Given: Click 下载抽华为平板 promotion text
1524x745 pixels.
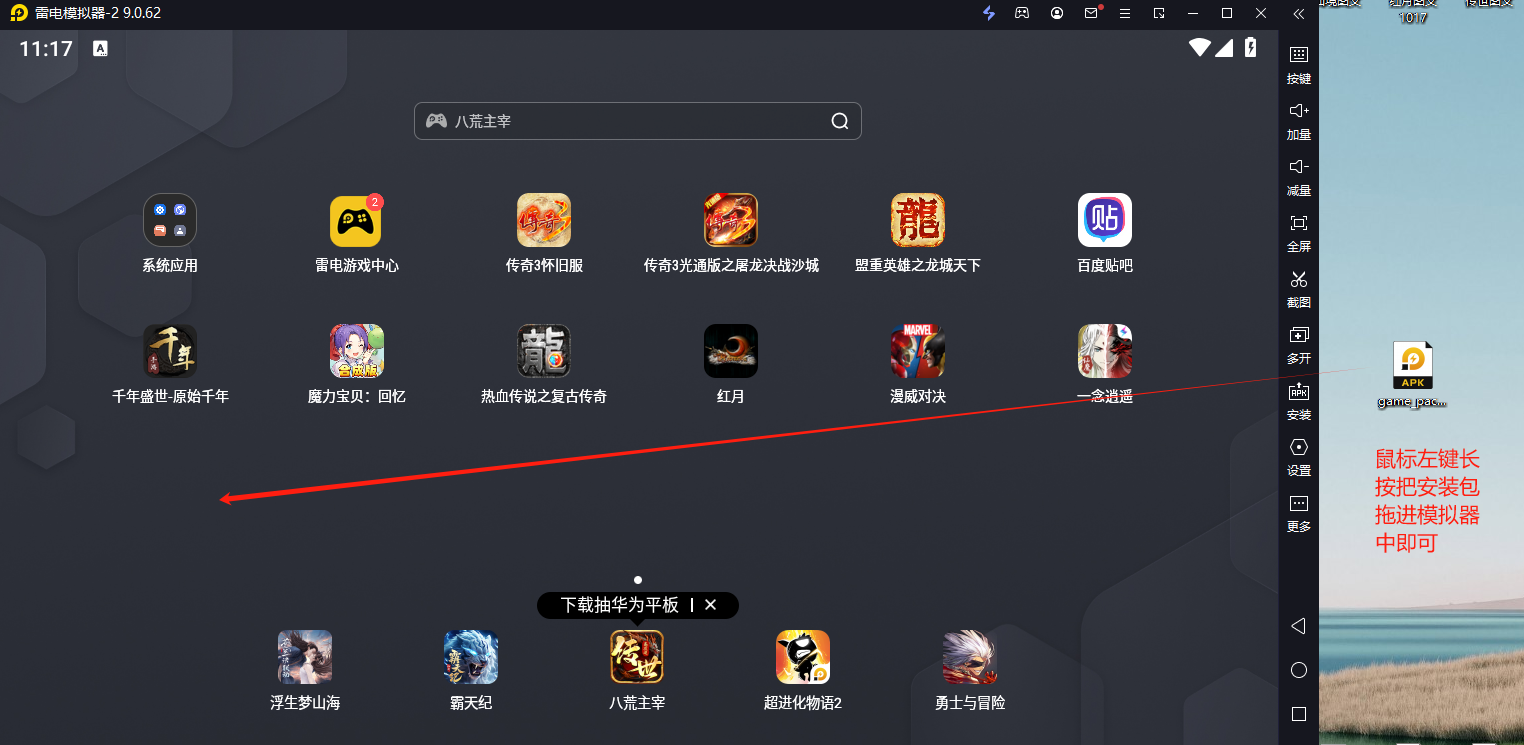Looking at the screenshot, I should 619,605.
